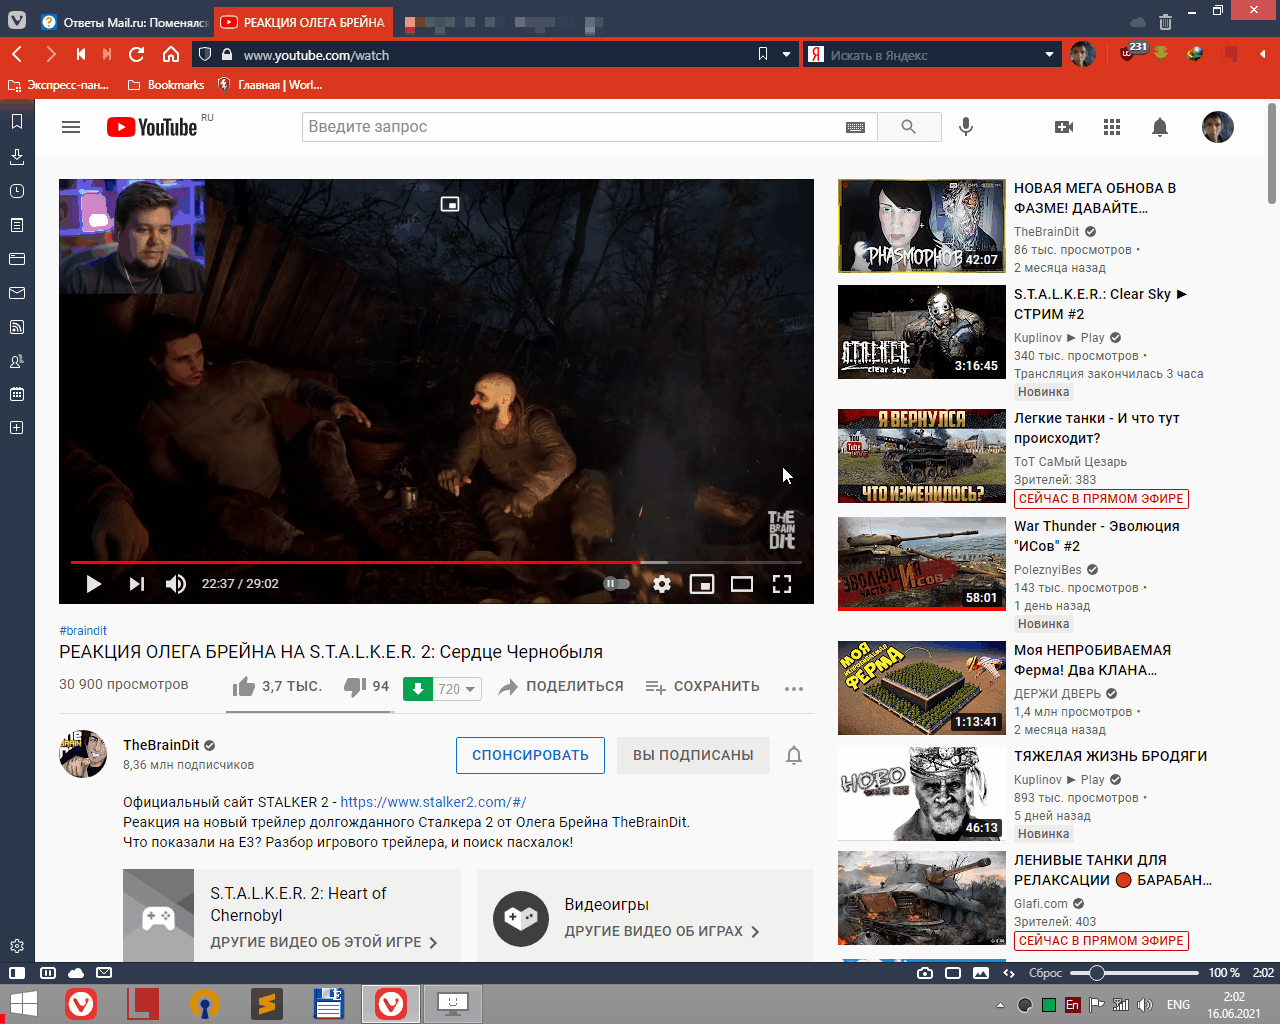
Task: Open the stalker2.com link in description
Action: coord(433,802)
